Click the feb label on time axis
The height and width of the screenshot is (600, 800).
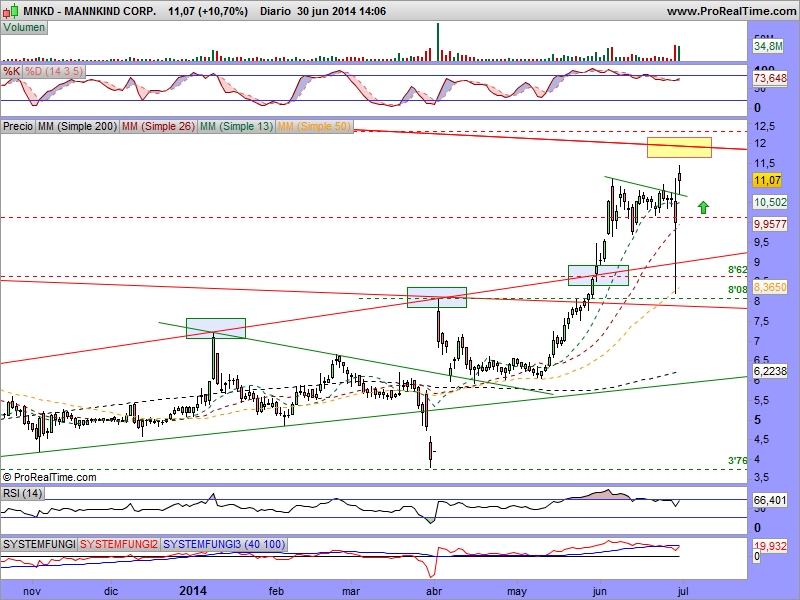[276, 591]
